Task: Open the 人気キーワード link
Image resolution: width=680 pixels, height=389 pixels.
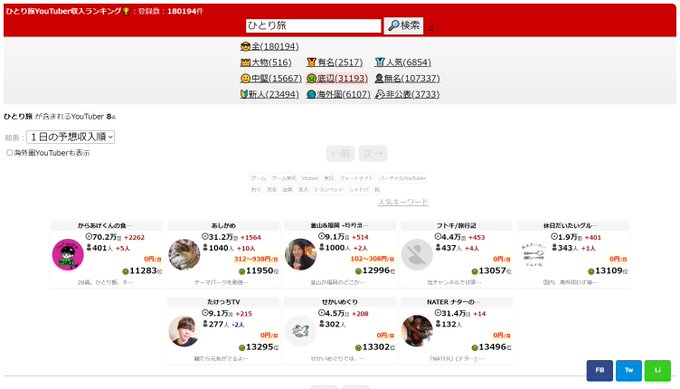Action: click(x=403, y=202)
